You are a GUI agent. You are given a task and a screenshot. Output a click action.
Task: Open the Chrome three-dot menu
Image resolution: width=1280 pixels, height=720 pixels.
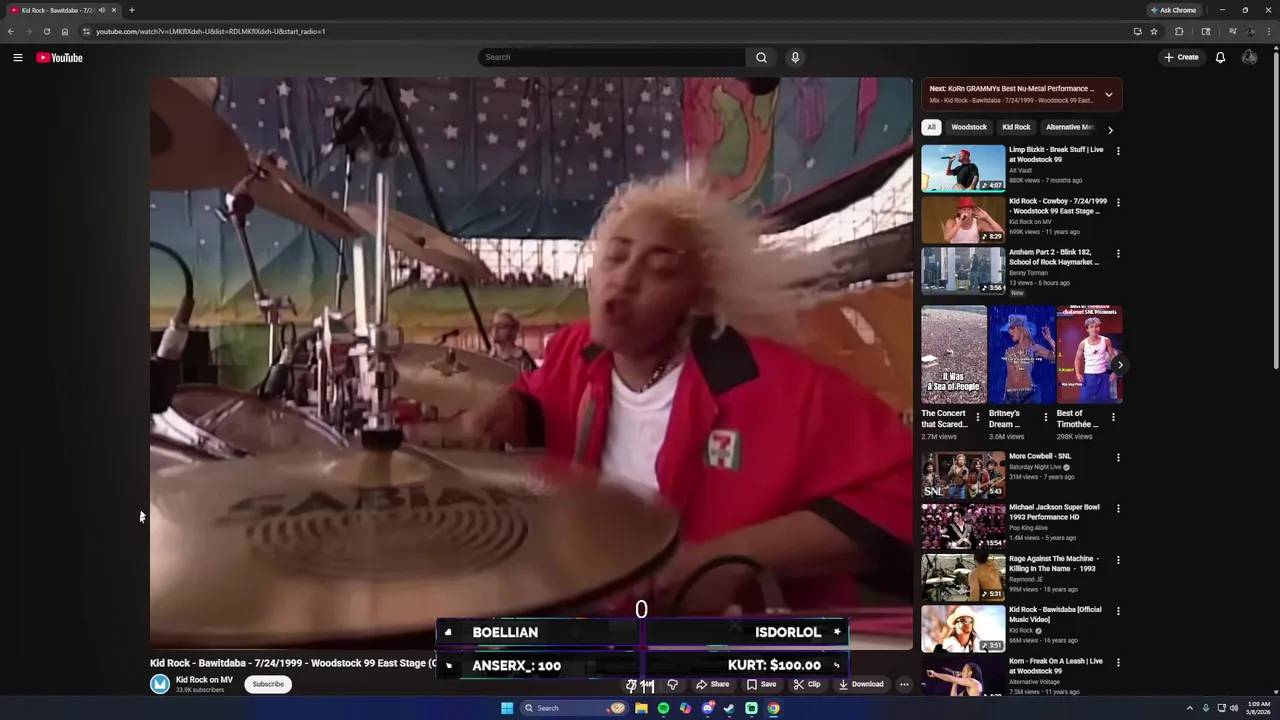(x=1269, y=31)
